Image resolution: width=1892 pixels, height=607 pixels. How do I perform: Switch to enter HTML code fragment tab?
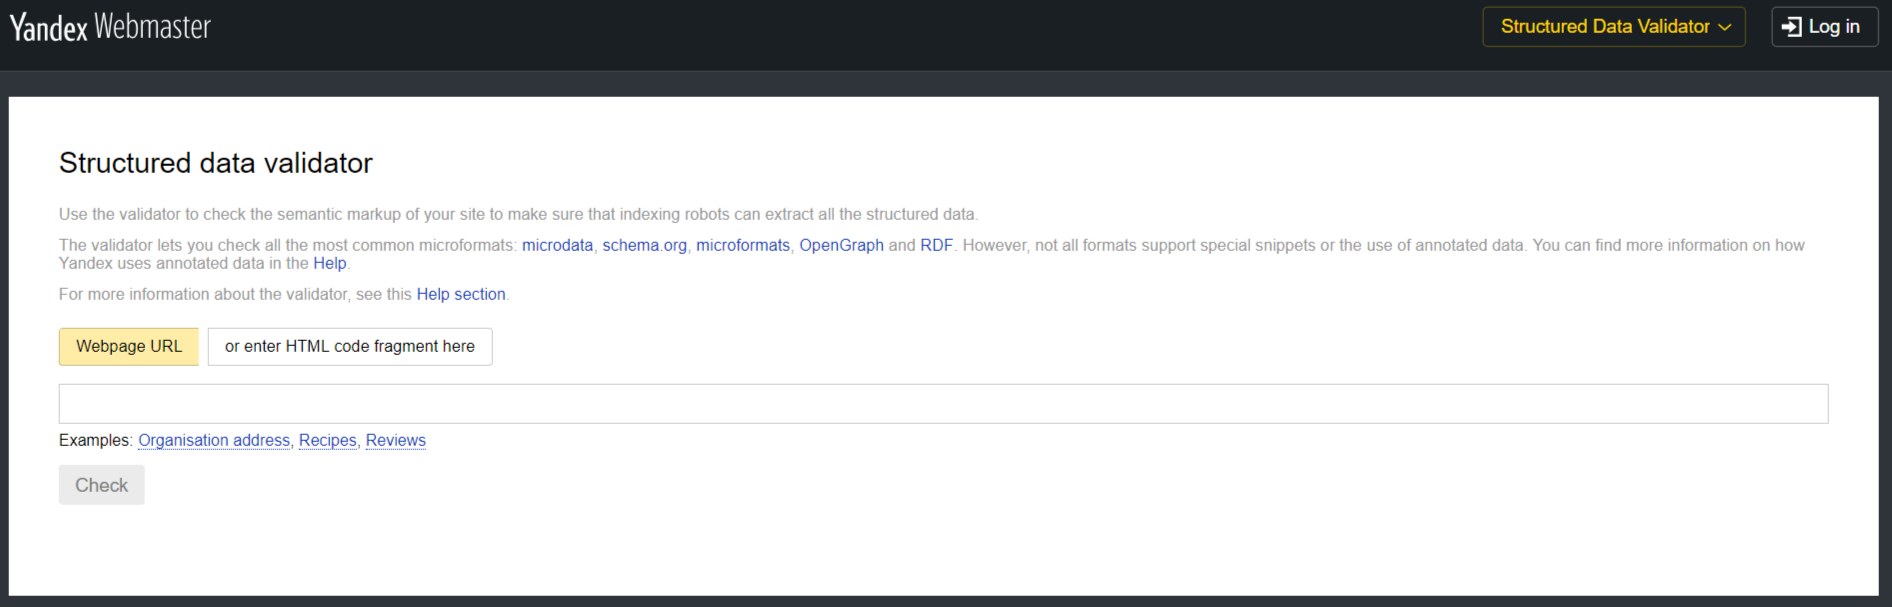(350, 346)
